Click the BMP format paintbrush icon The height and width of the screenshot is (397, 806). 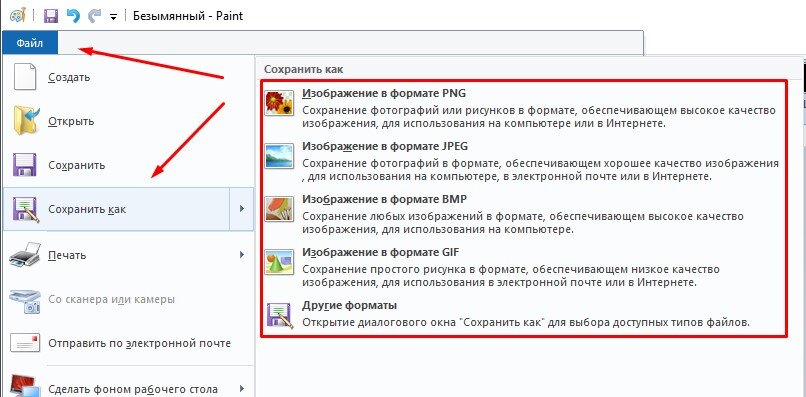pyautogui.click(x=279, y=209)
